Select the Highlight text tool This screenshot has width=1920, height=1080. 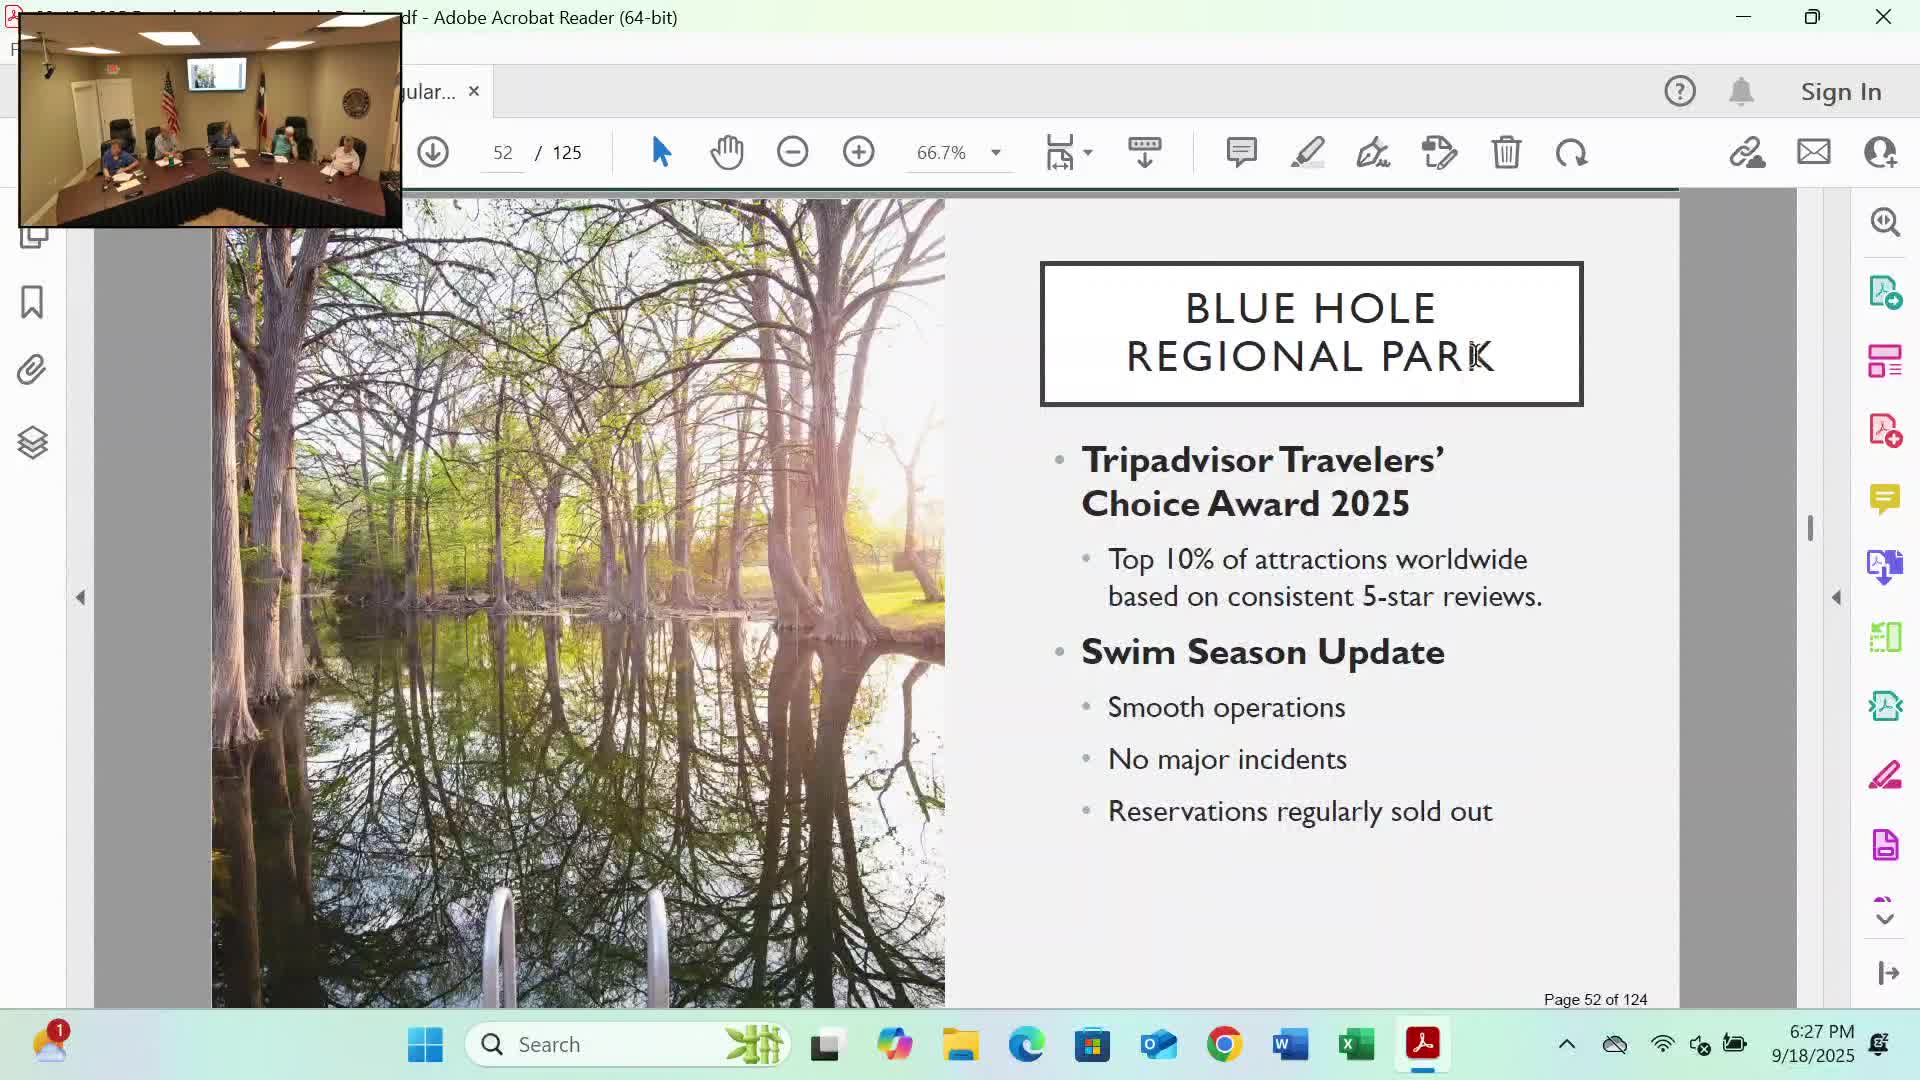pyautogui.click(x=1307, y=152)
